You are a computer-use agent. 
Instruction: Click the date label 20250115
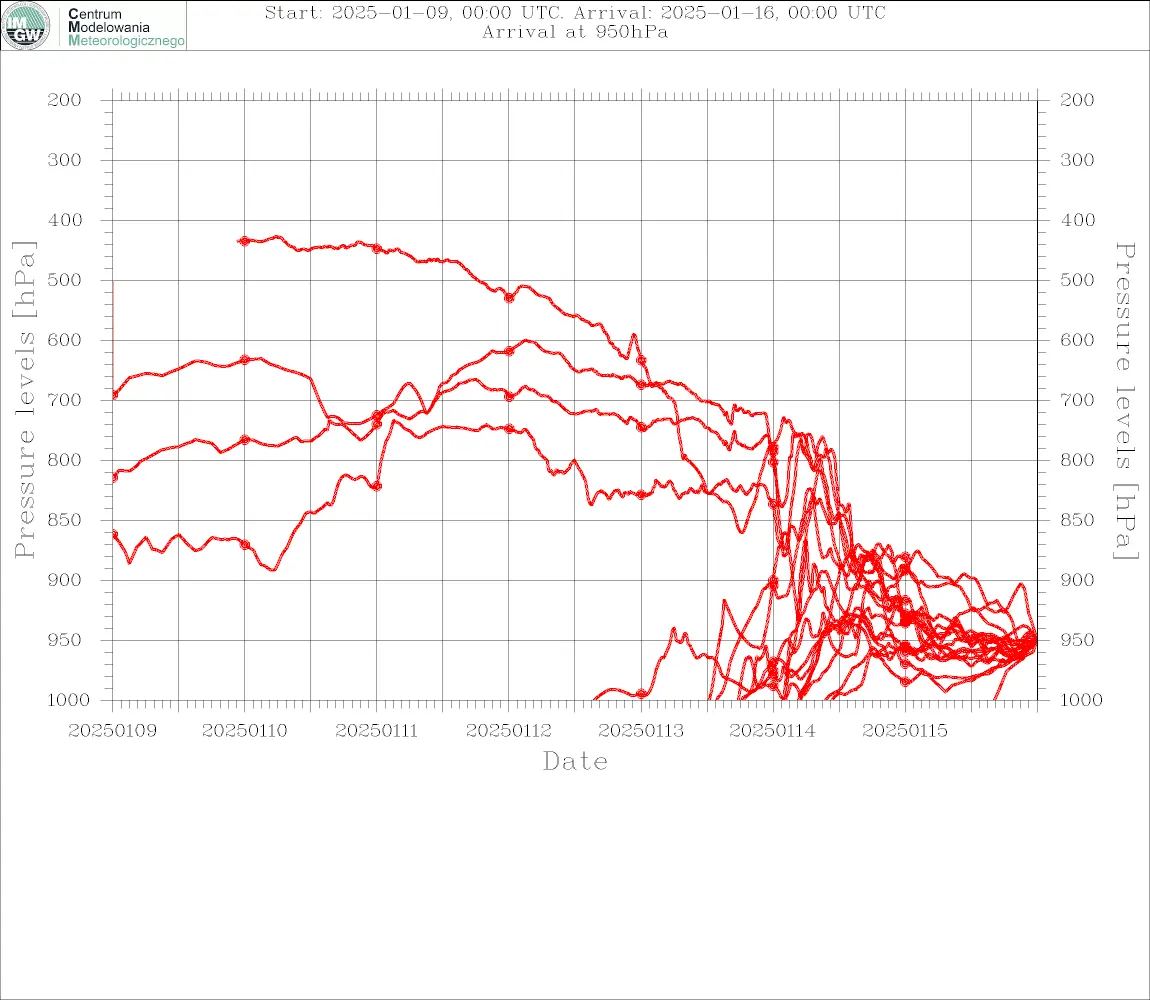905,731
